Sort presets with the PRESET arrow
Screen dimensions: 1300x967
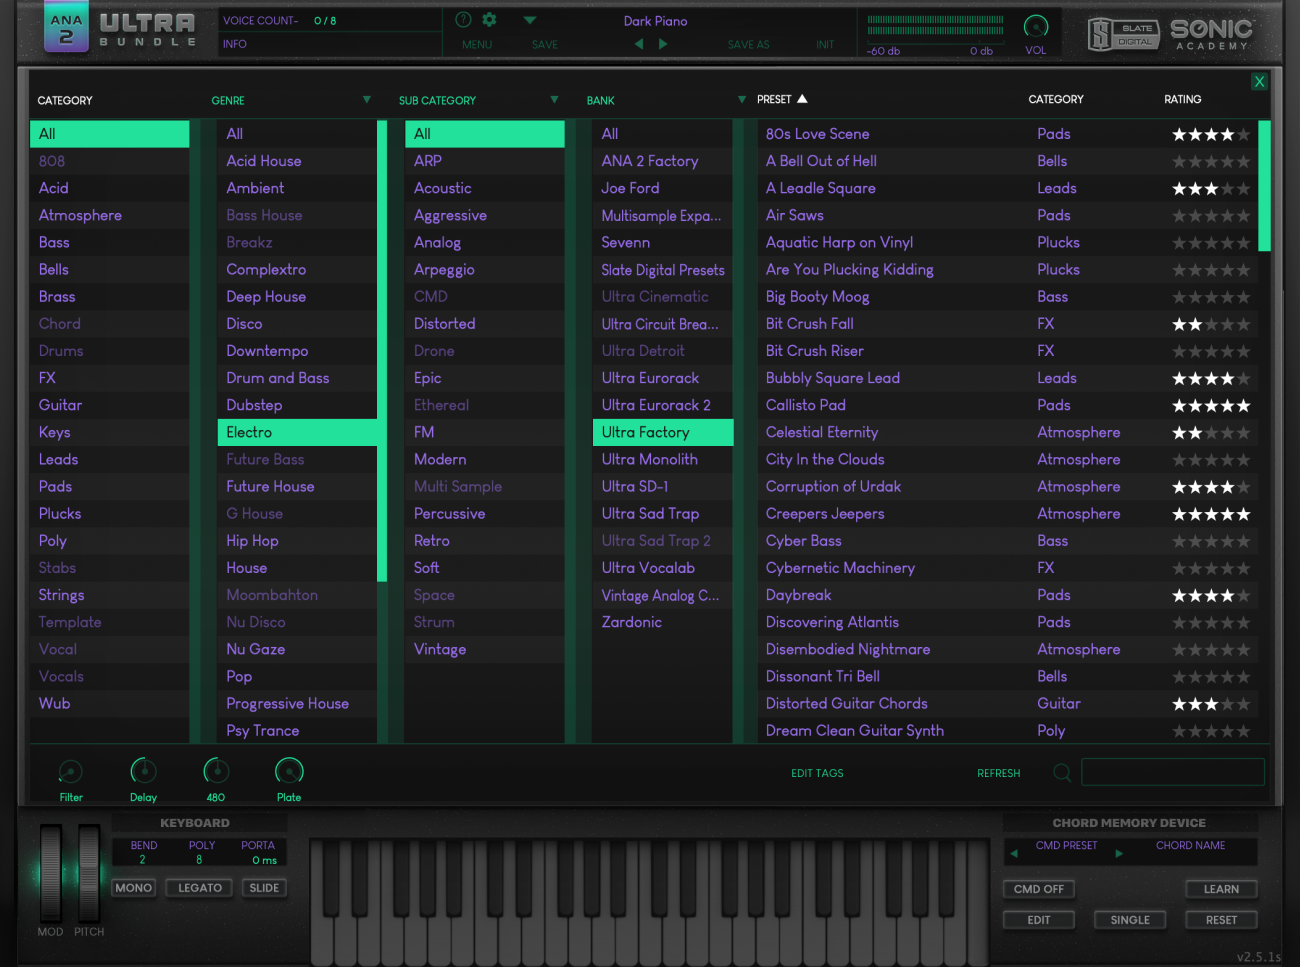[x=802, y=99]
